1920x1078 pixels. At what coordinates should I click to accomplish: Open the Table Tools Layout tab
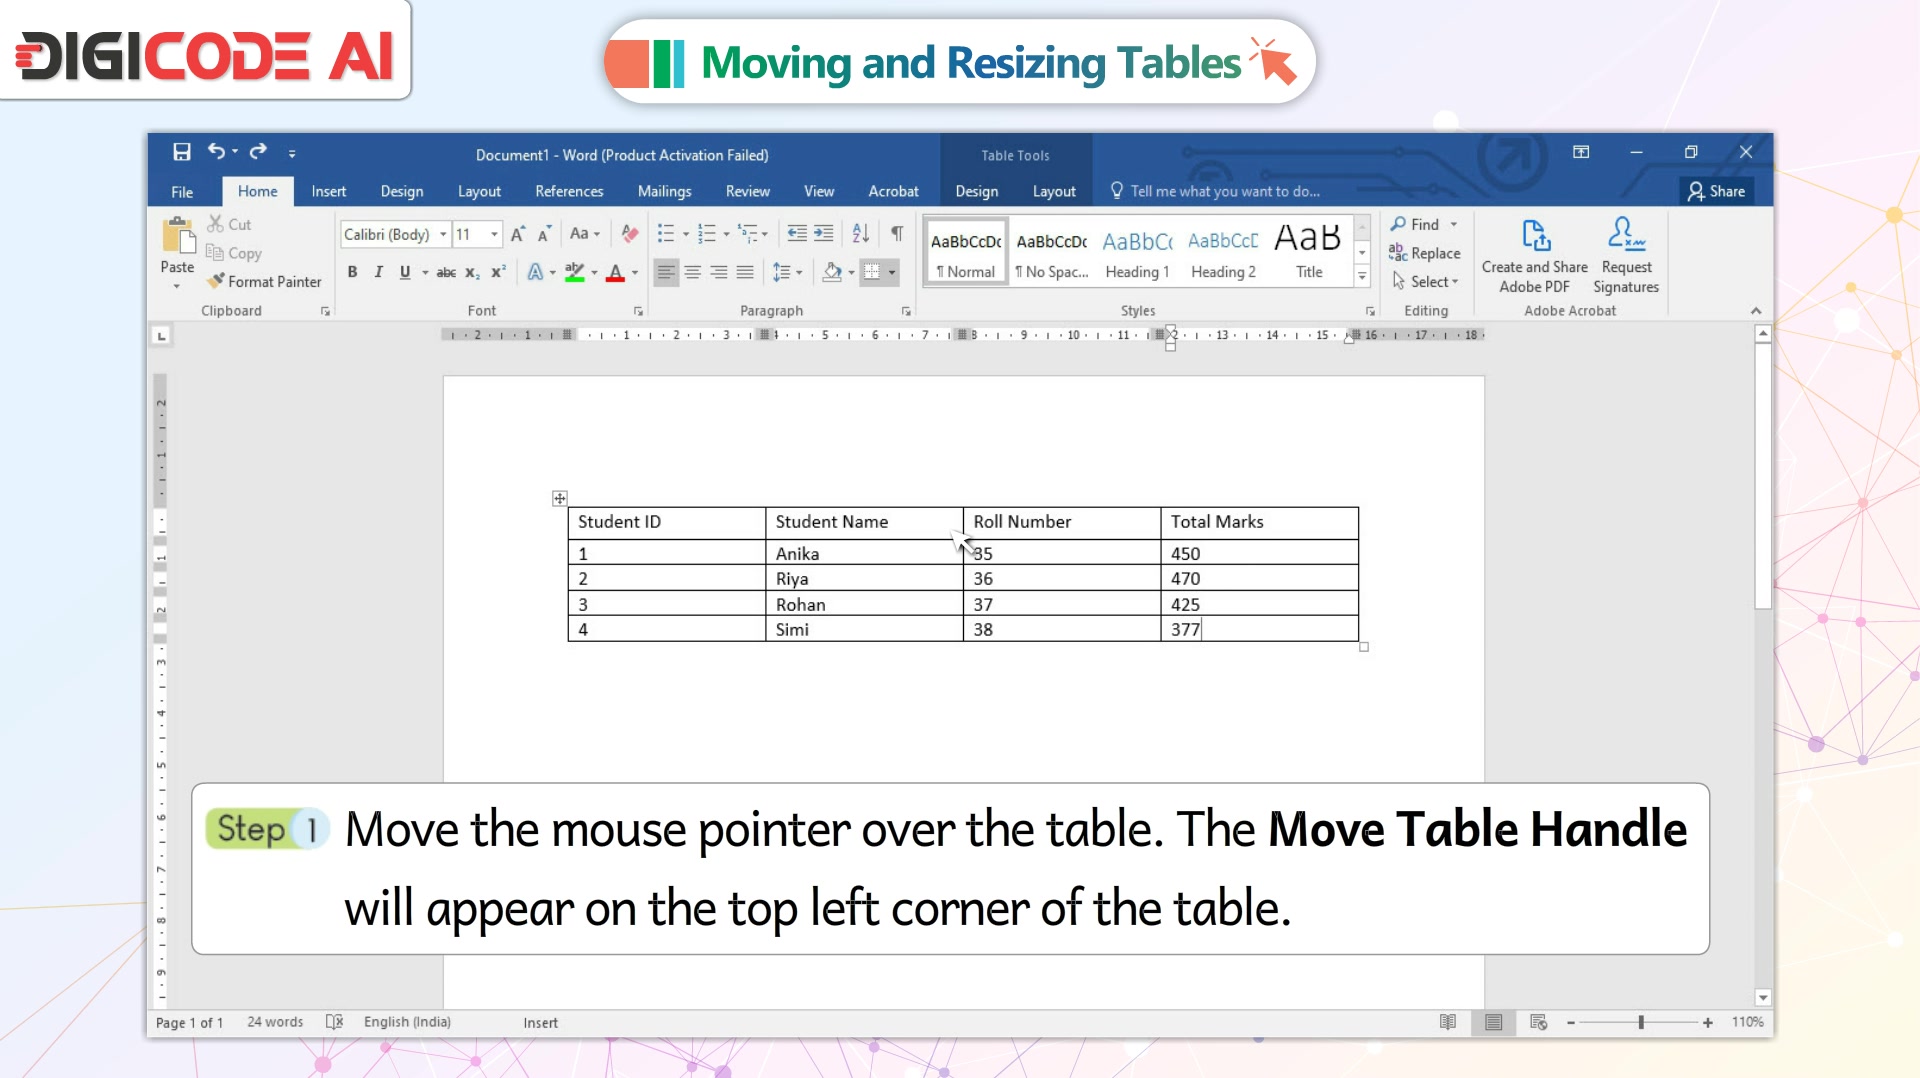click(x=1054, y=191)
